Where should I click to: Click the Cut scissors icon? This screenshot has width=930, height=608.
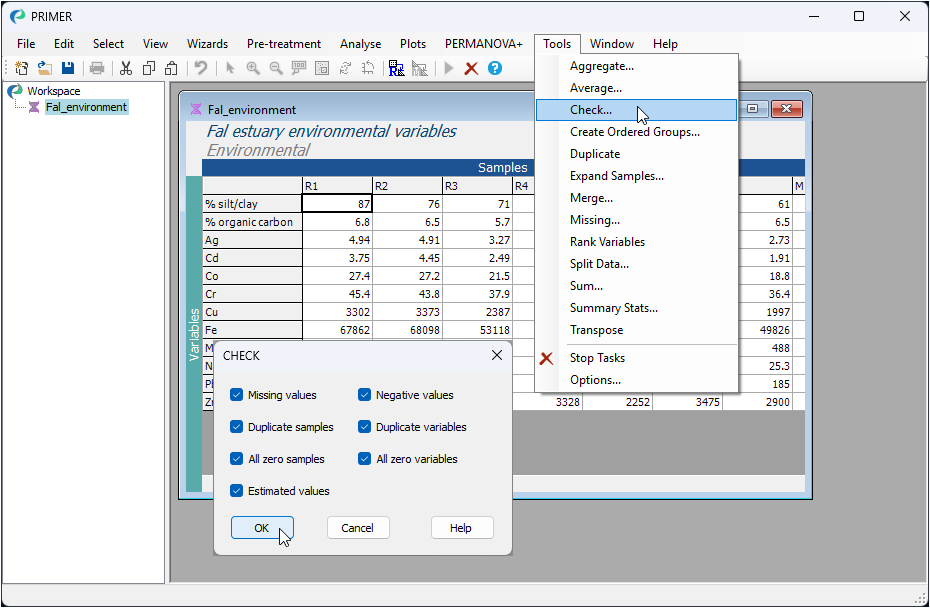(126, 68)
